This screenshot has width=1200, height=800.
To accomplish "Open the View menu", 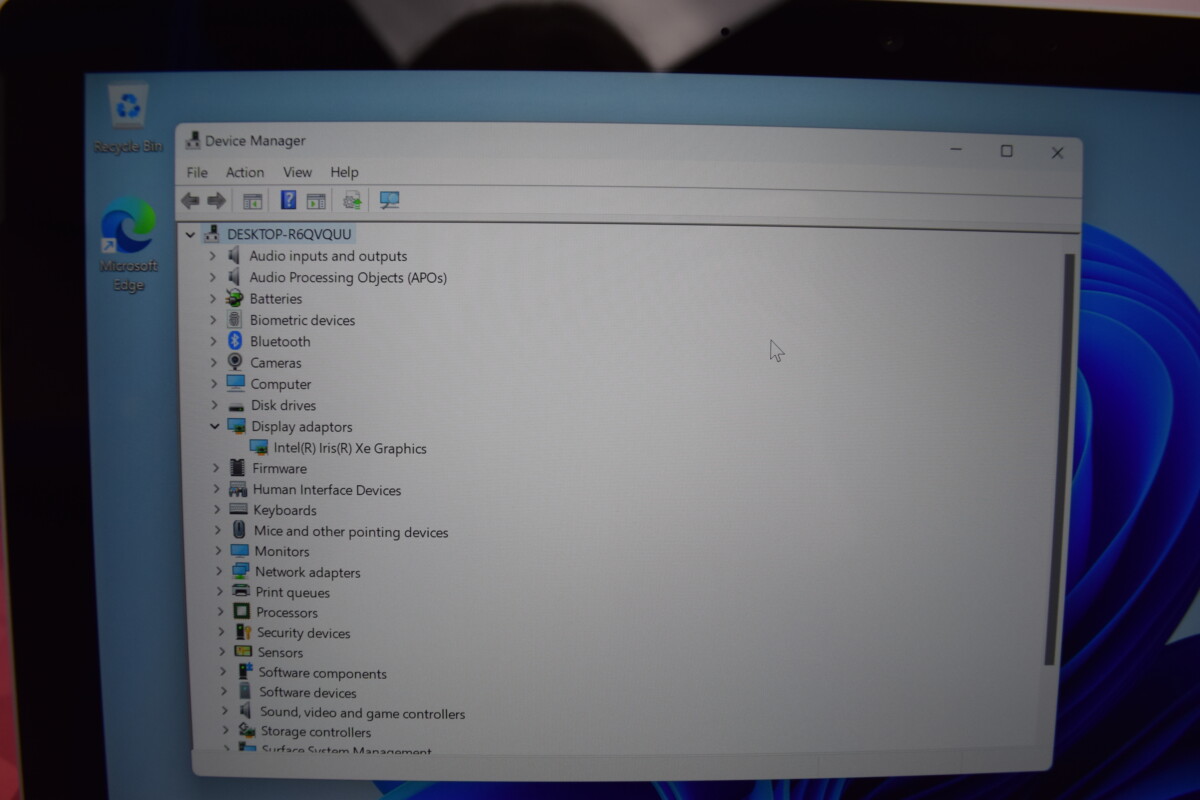I will (297, 172).
